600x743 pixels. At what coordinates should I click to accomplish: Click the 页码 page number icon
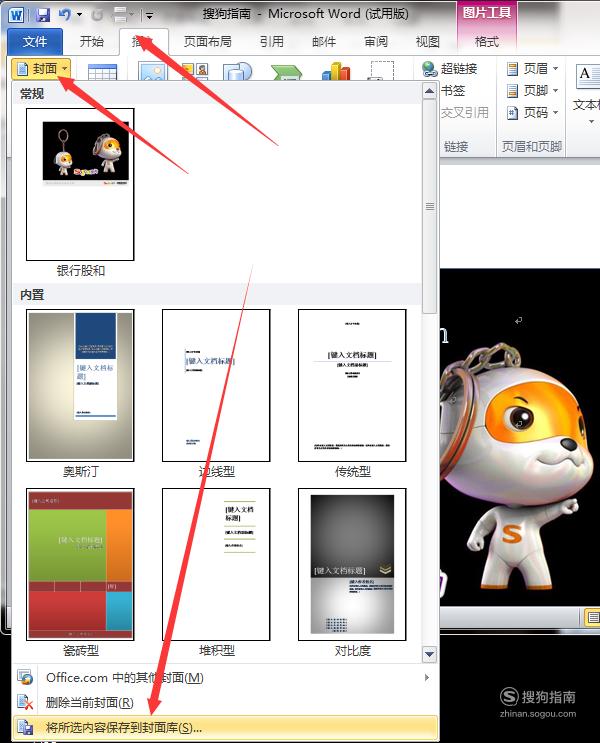[512, 113]
